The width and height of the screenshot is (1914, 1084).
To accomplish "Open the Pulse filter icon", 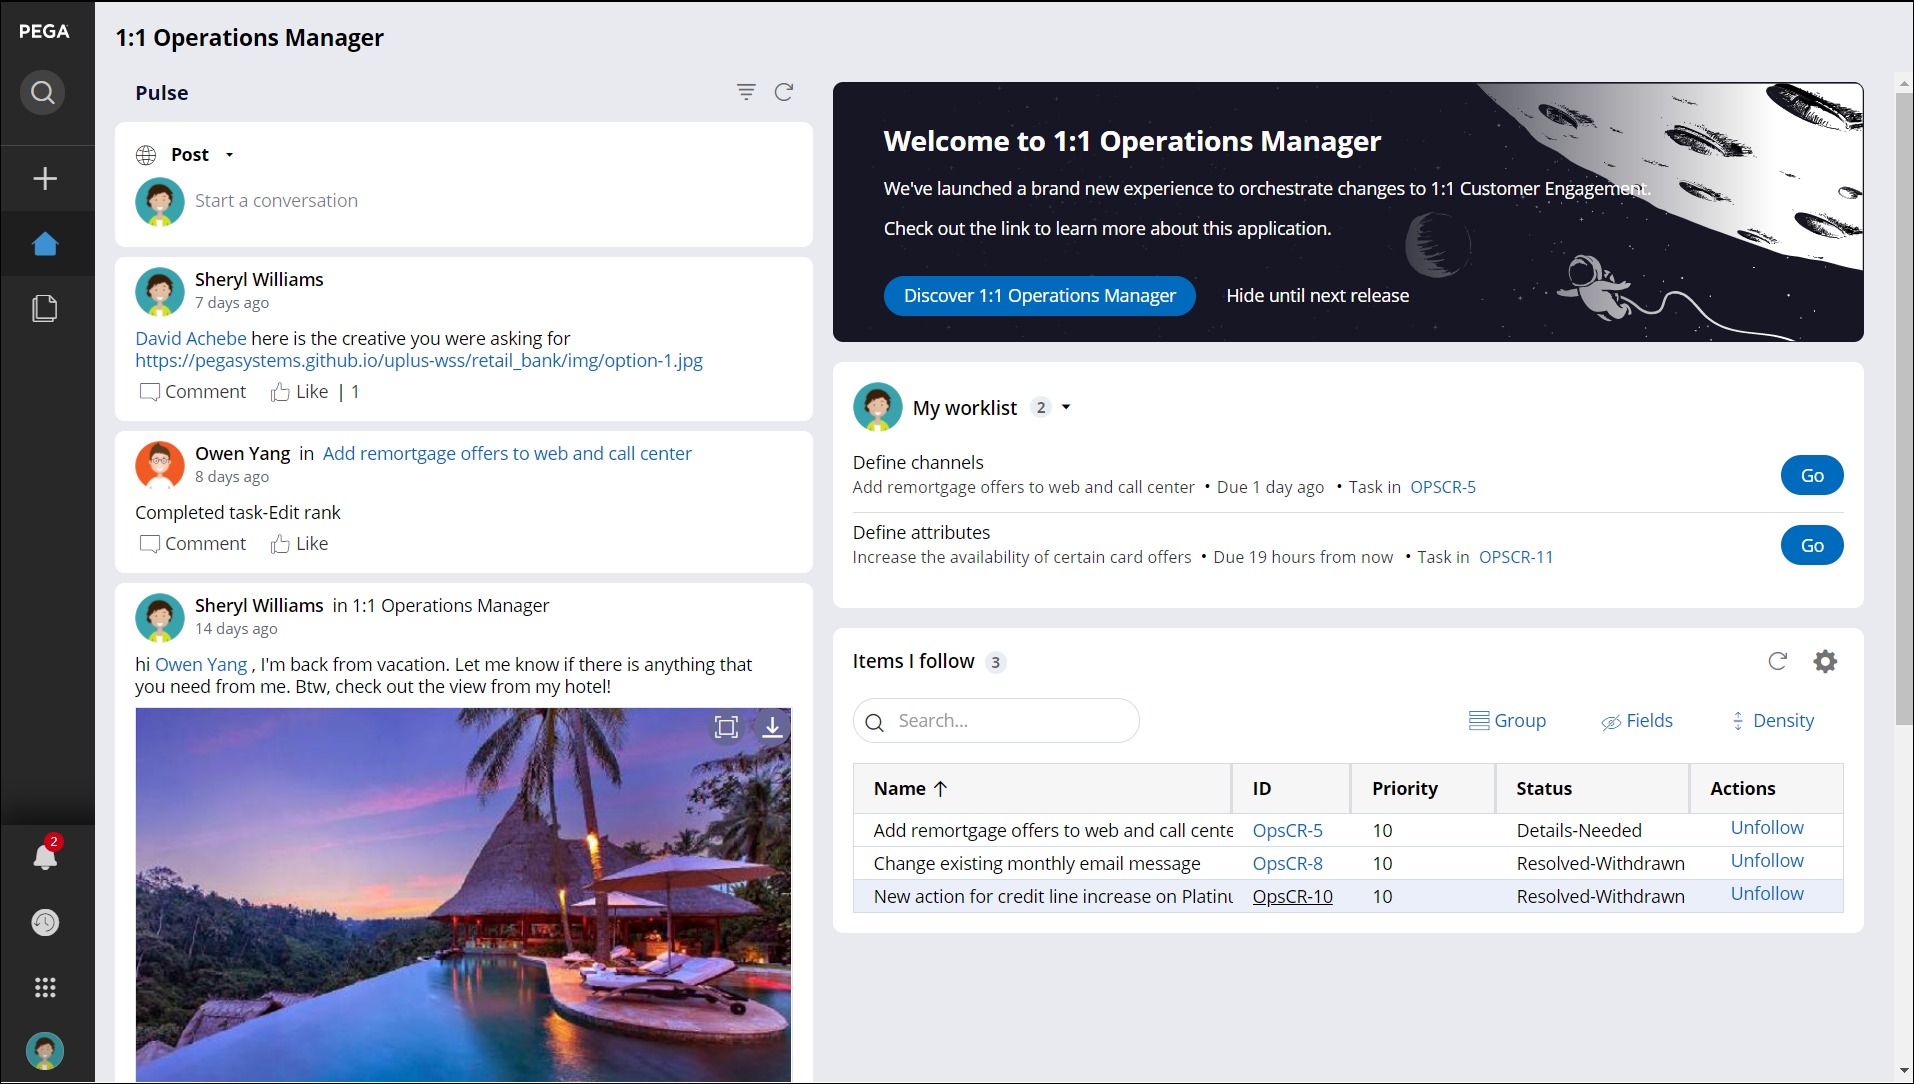I will 746,92.
